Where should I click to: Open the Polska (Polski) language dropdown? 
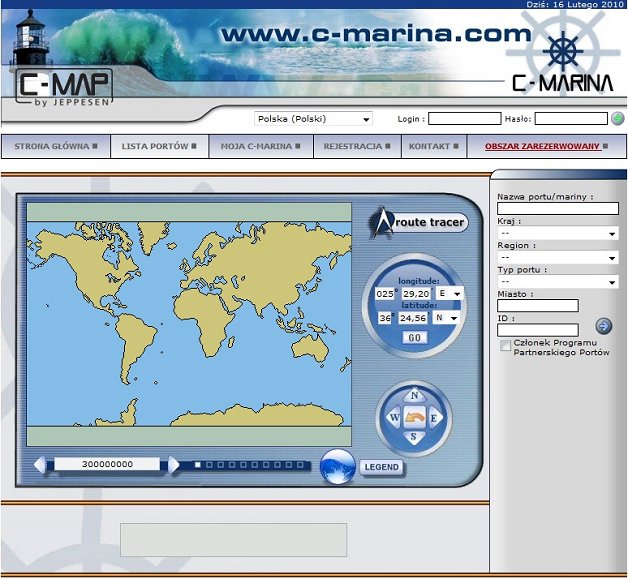pos(313,119)
